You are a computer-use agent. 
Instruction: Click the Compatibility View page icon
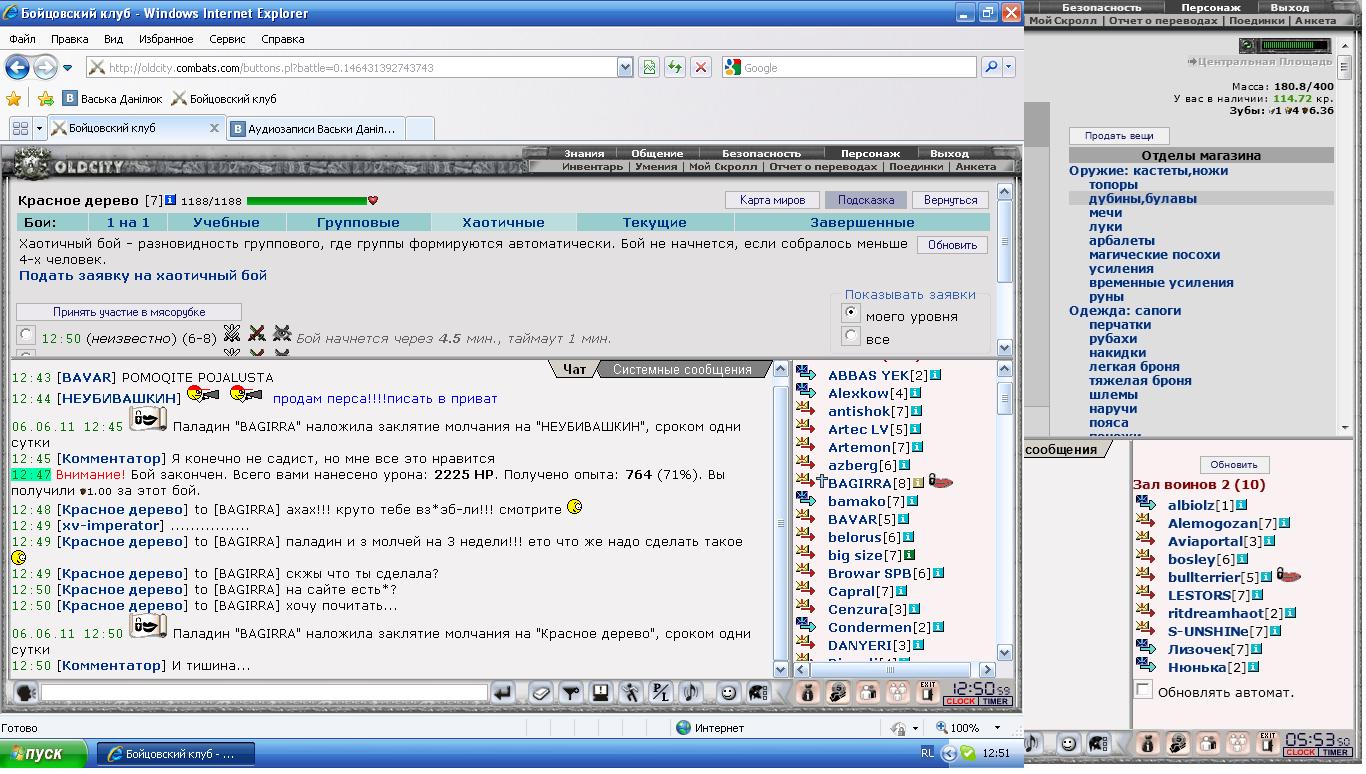coord(649,67)
